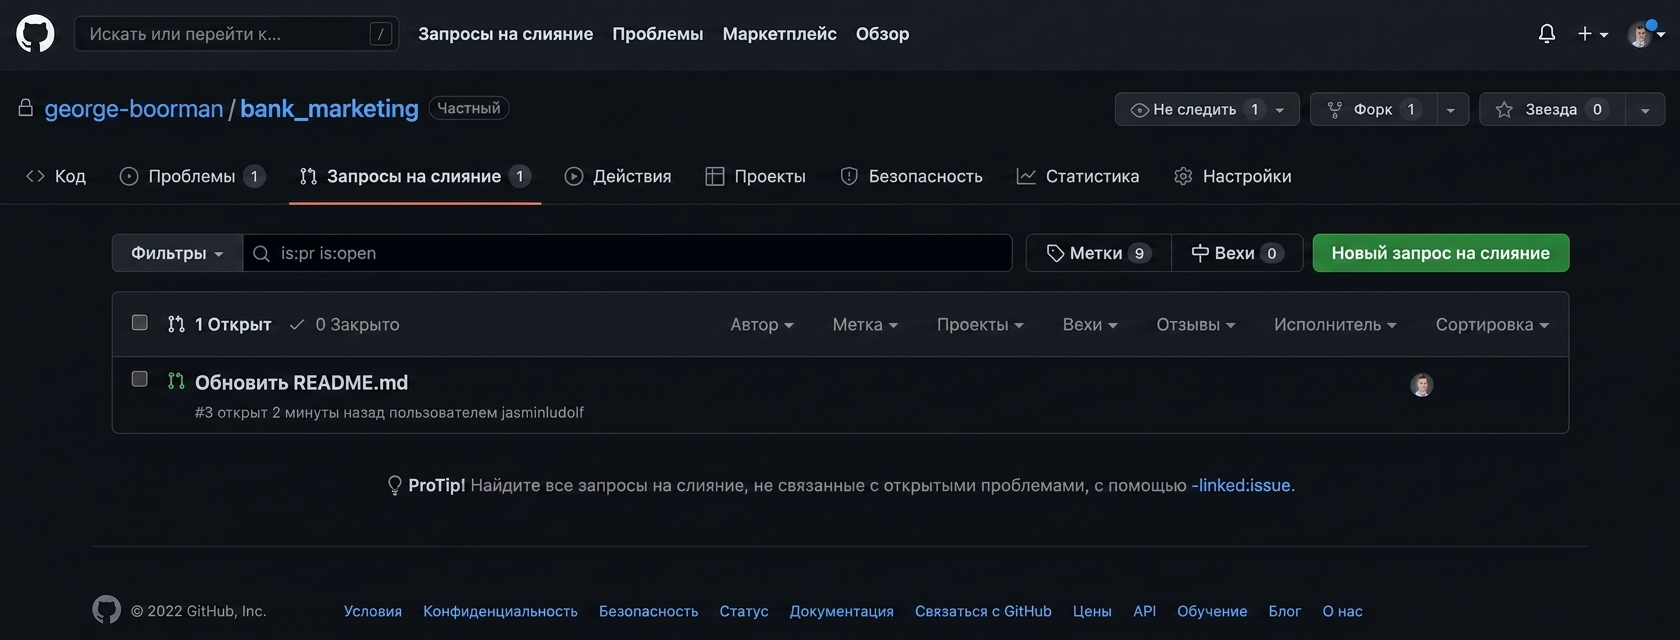Toggle the select-all pull requests checkbox
Screen dimensions: 1680x640
pyautogui.click(x=140, y=322)
